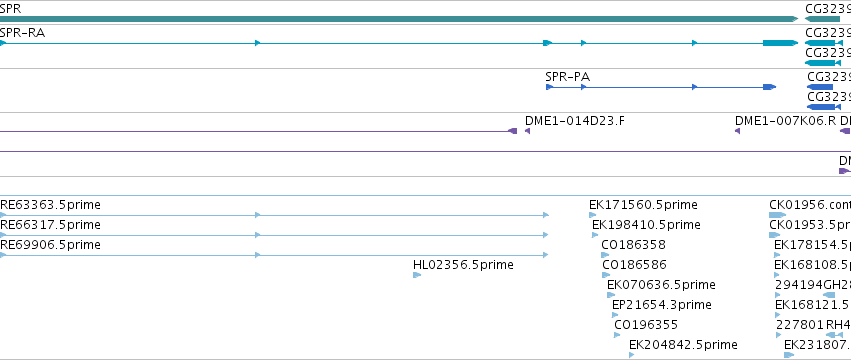851x360 pixels.
Task: Select the EP21654.3prime EST marker
Action: (x=615, y=315)
